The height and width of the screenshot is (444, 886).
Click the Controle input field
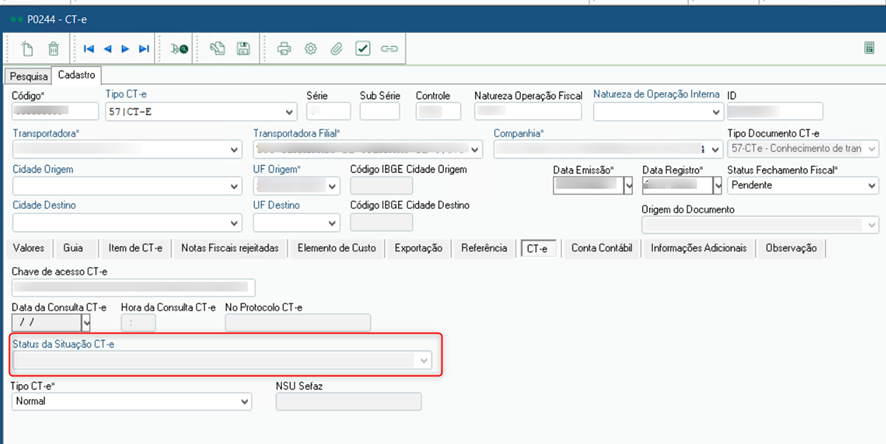[438, 111]
